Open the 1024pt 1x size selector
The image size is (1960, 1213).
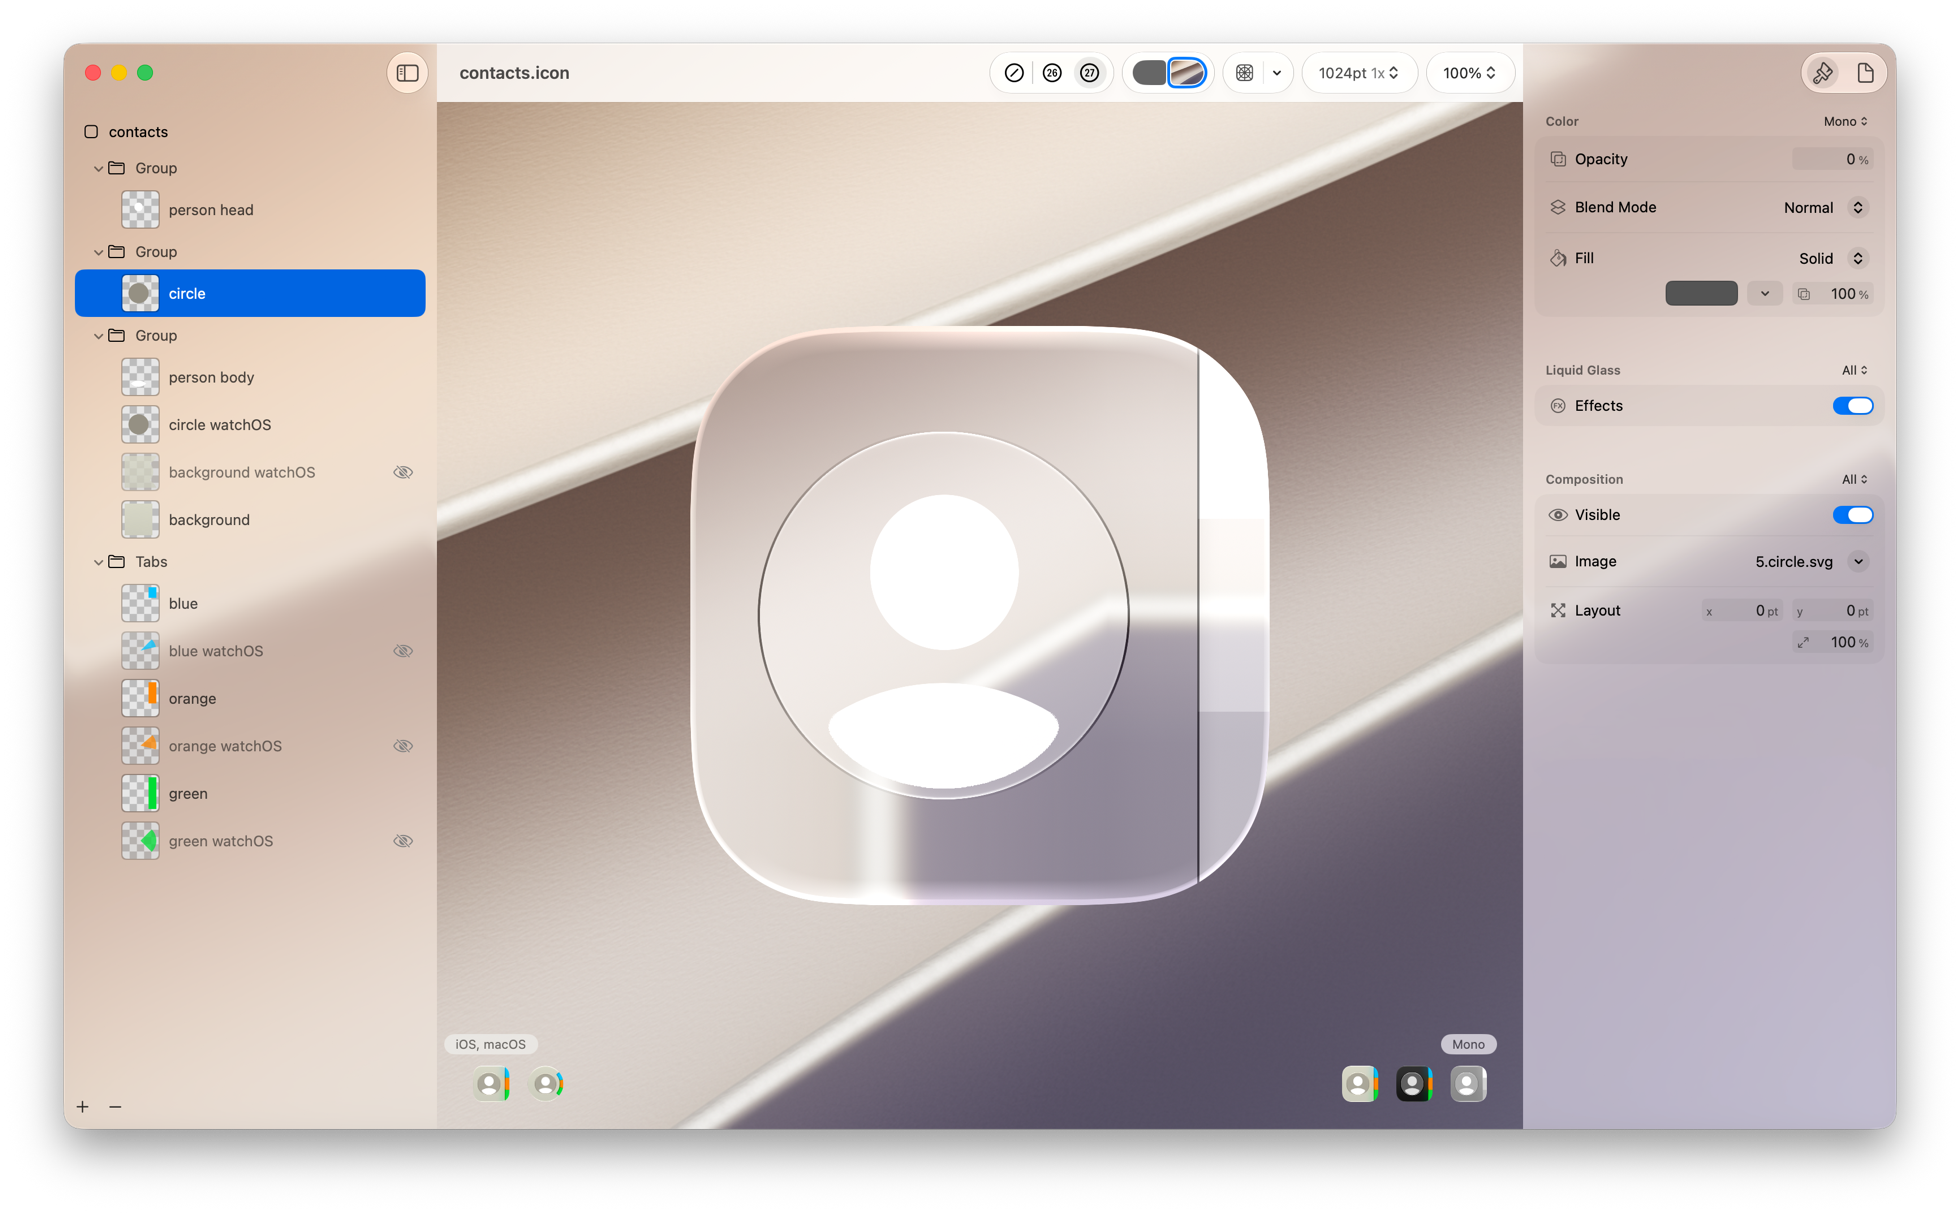coord(1359,73)
